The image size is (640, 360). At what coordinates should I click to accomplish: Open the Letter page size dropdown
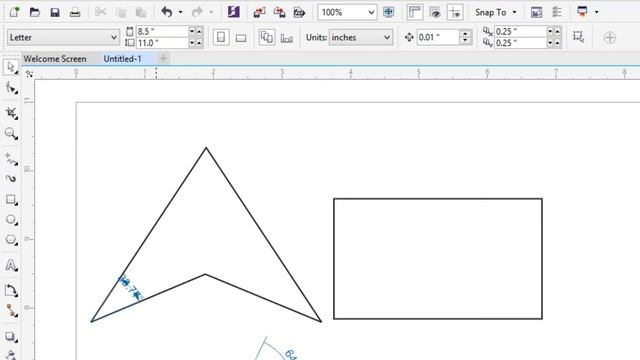coord(63,38)
